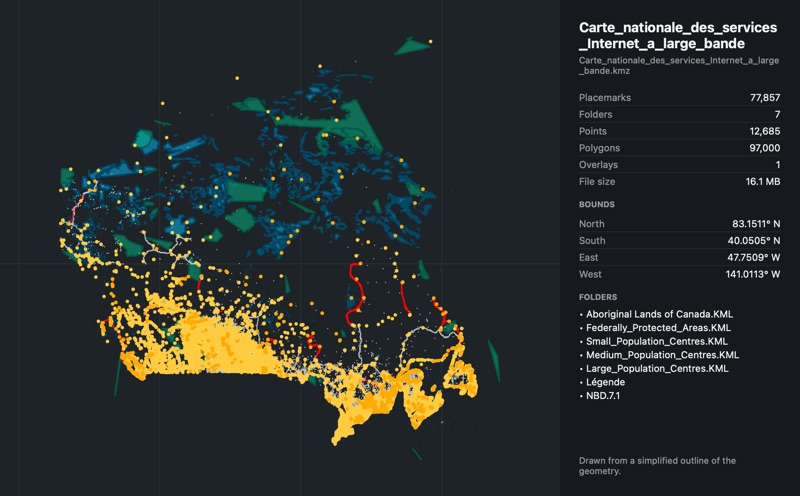Click the East bound label
This screenshot has width=800, height=496.
tap(588, 258)
